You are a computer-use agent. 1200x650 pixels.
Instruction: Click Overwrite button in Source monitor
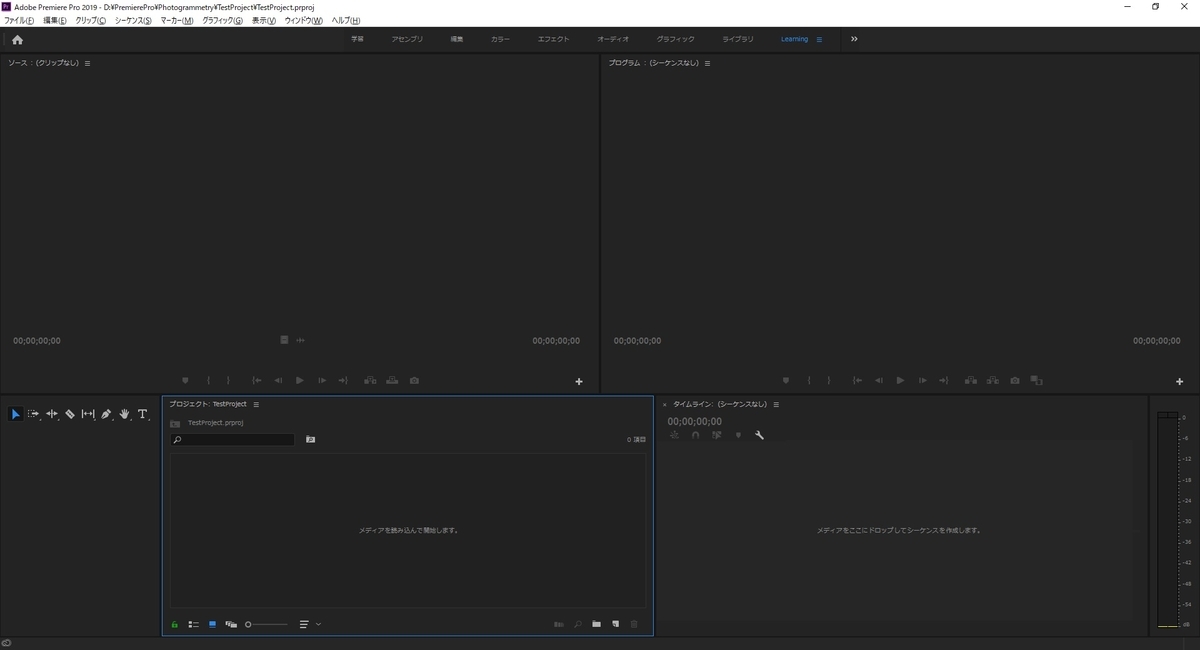tap(392, 381)
